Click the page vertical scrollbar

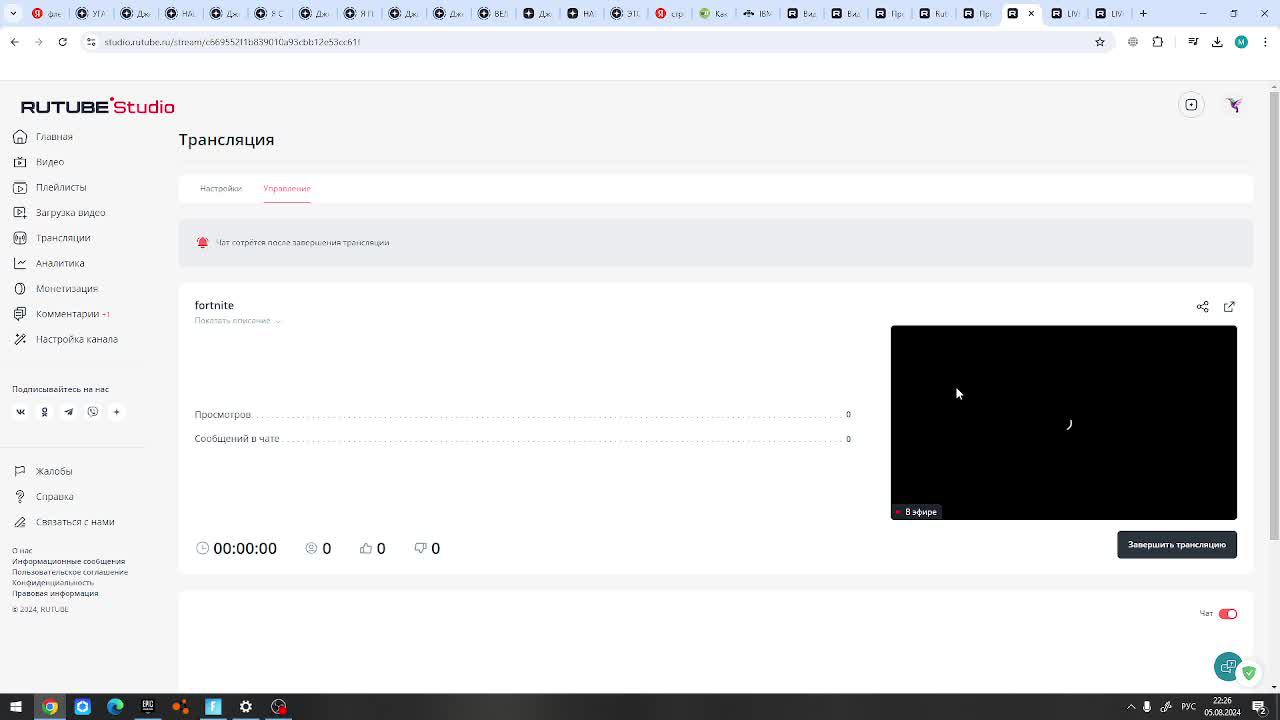pos(1274,315)
